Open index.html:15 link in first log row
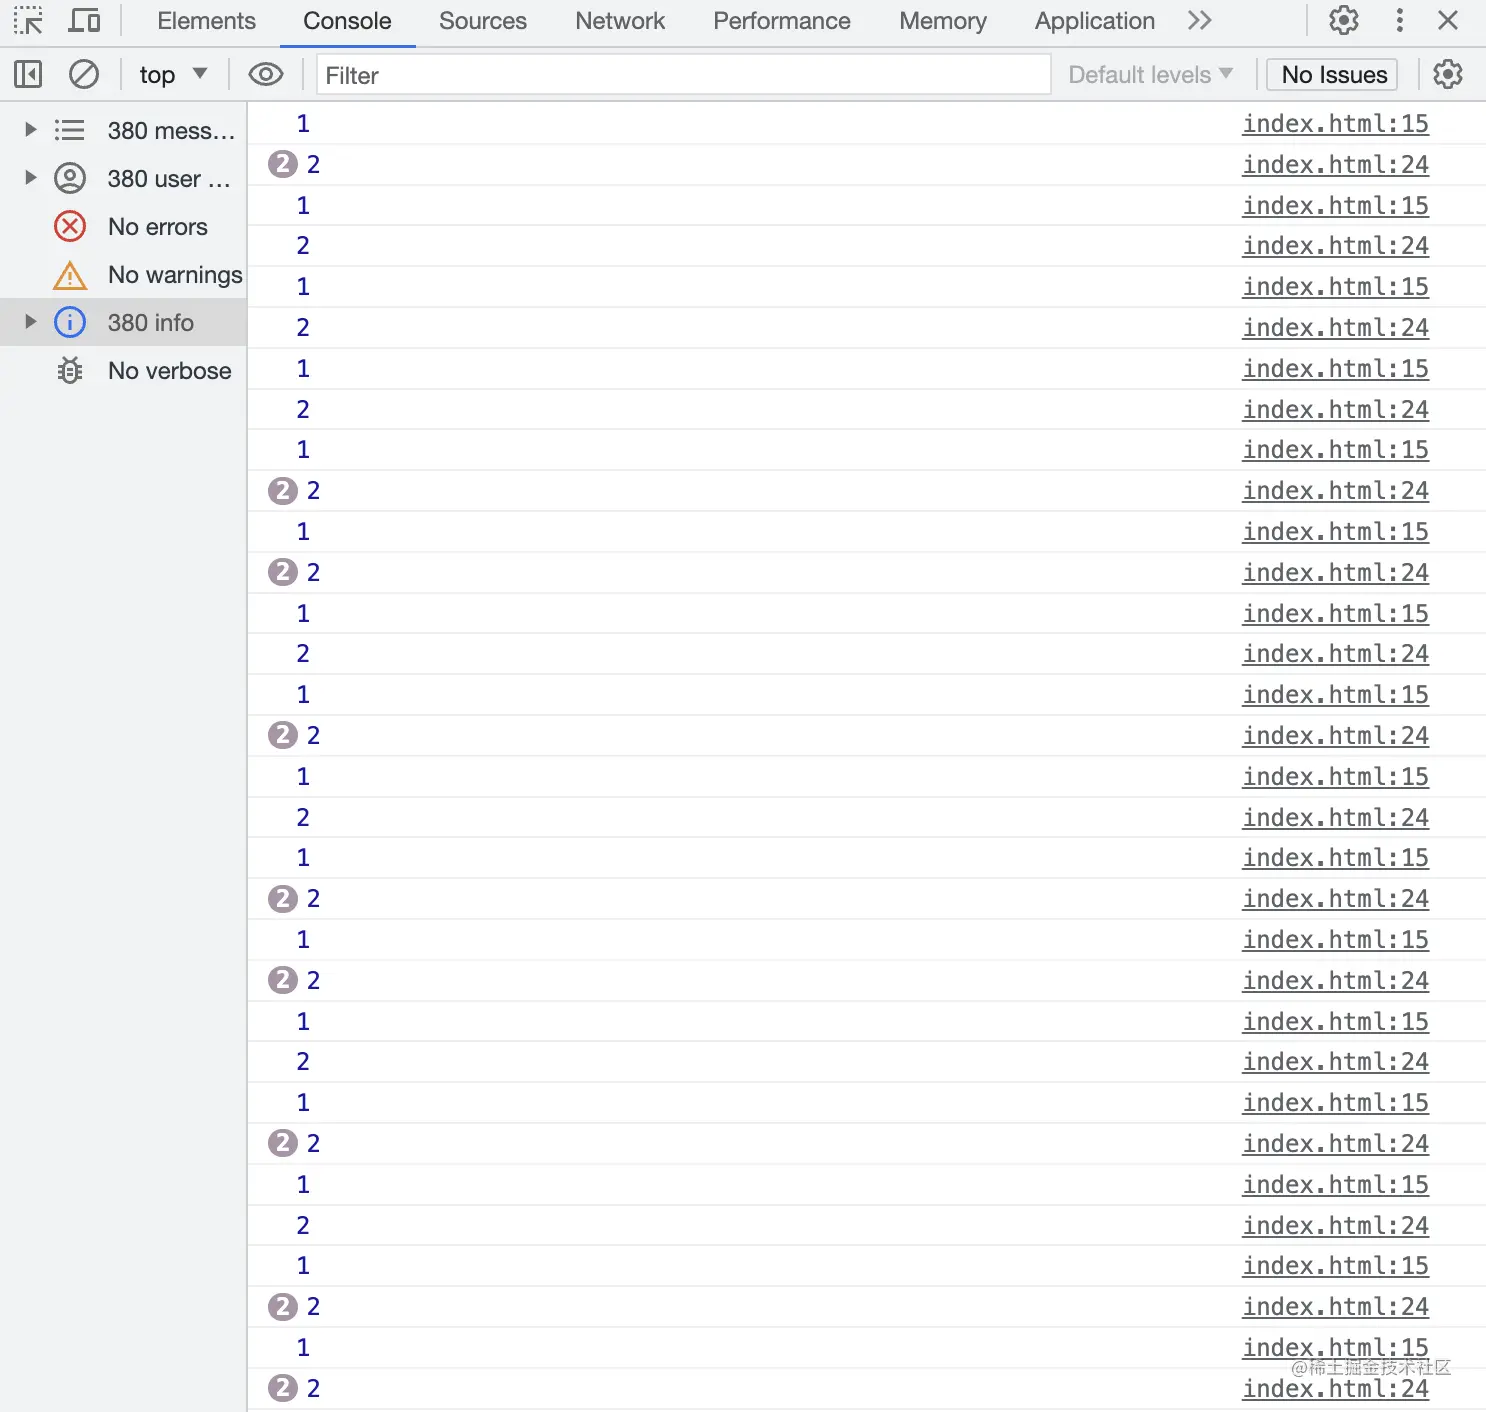Image resolution: width=1486 pixels, height=1412 pixels. (x=1335, y=124)
